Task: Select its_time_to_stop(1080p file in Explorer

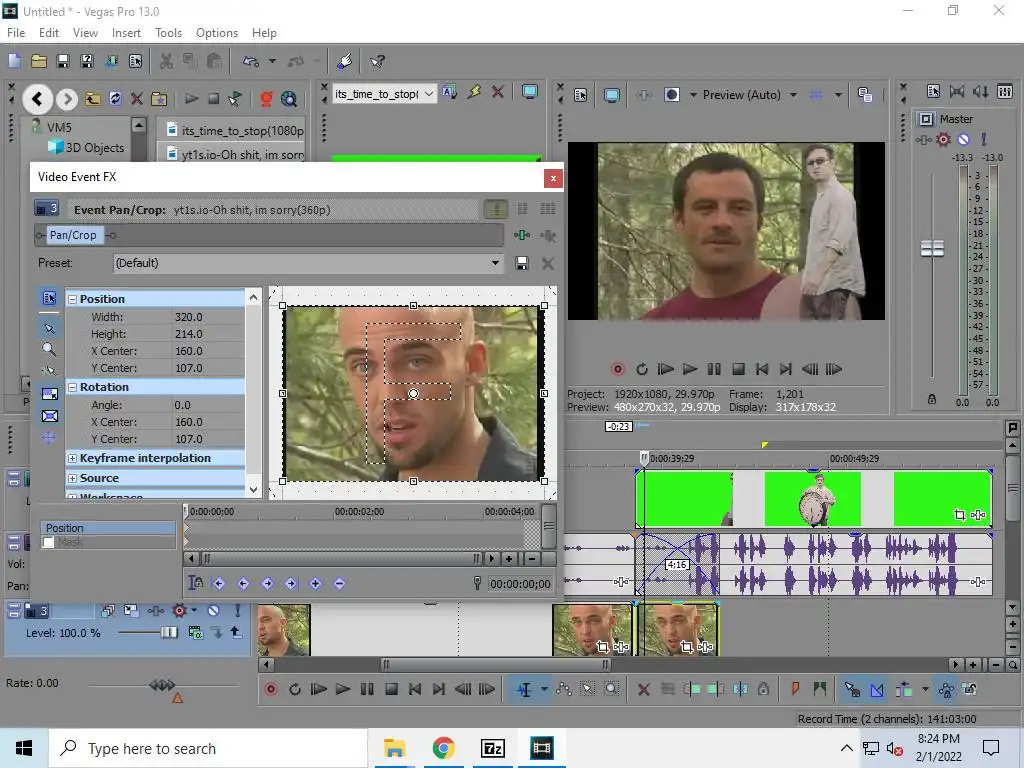Action: coord(235,131)
